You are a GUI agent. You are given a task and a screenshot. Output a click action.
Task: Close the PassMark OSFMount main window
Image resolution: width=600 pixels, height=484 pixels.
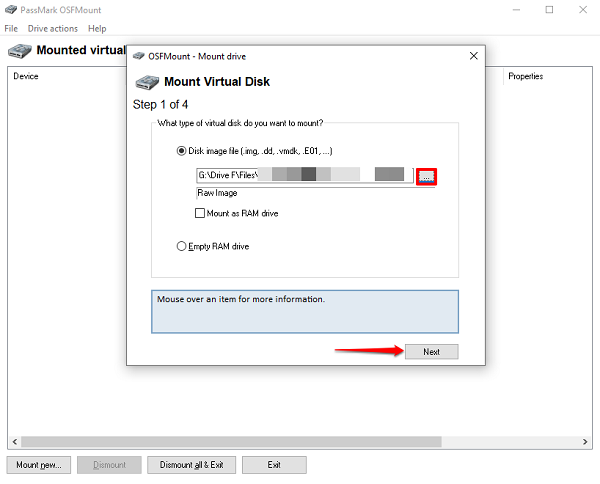[x=583, y=10]
